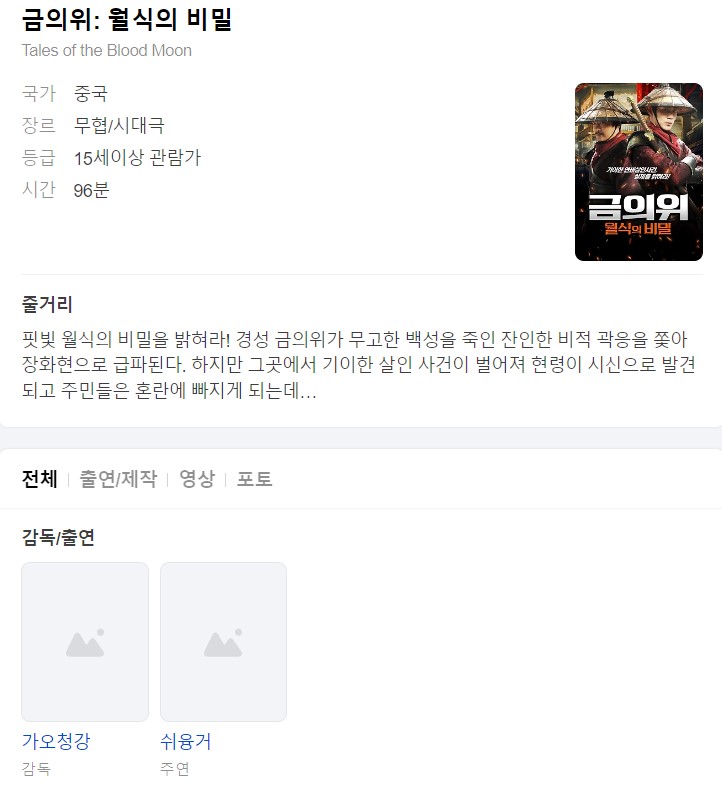Click the genre value 무협/시대극
The height and width of the screenshot is (802, 722).
pyautogui.click(x=119, y=126)
